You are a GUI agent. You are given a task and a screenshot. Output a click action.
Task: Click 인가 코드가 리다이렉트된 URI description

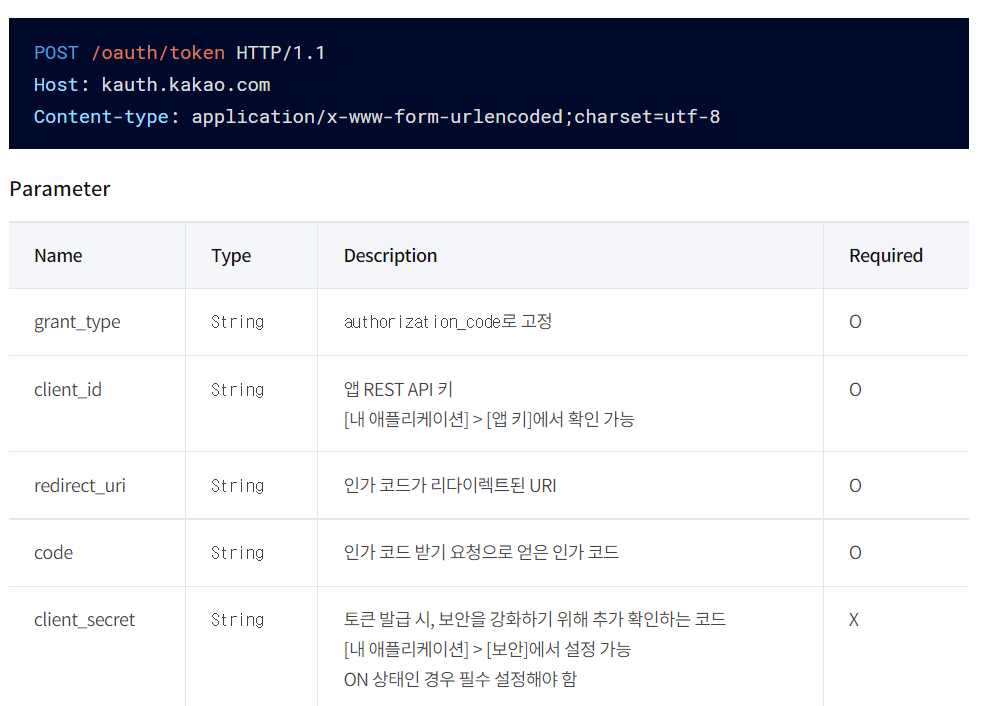click(x=450, y=485)
